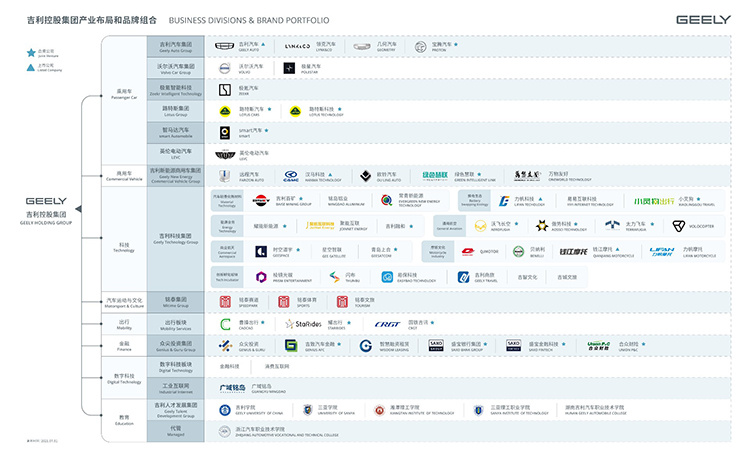Viewport: 750px width, 455px height.
Task: Click the Proton circular logo
Action: [x=420, y=46]
